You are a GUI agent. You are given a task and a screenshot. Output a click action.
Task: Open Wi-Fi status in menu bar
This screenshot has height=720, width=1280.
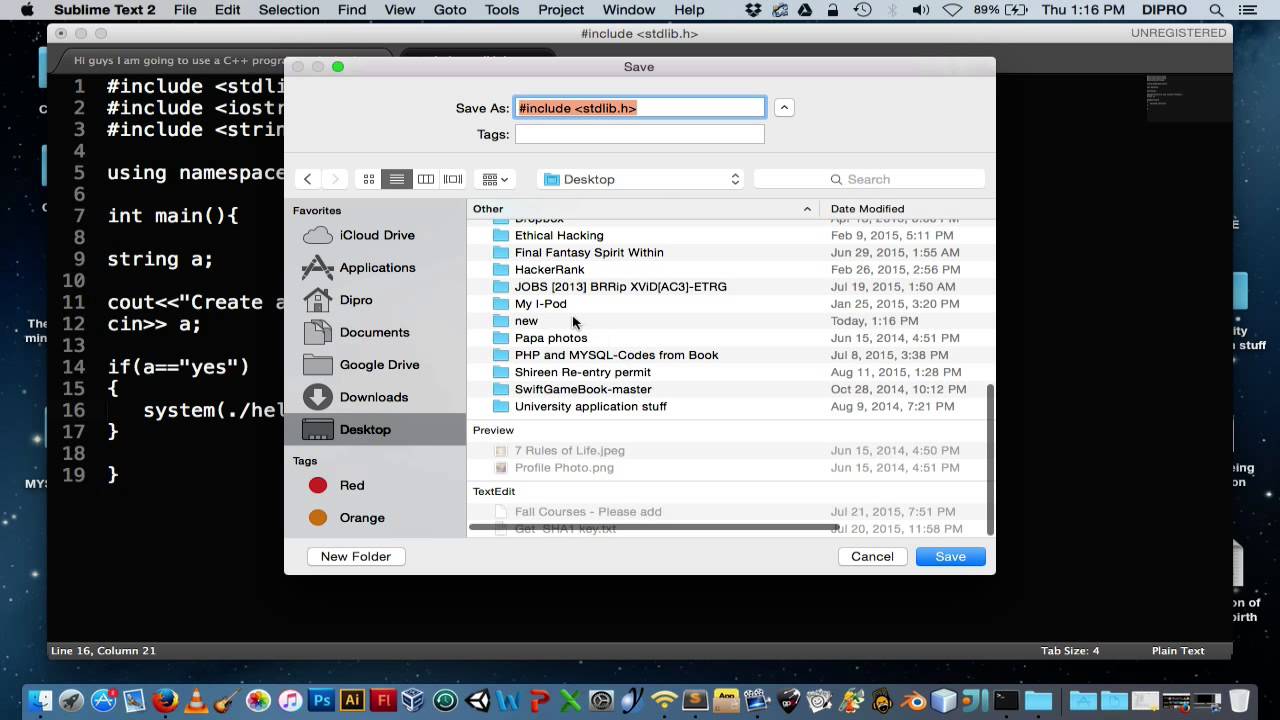pyautogui.click(x=952, y=10)
